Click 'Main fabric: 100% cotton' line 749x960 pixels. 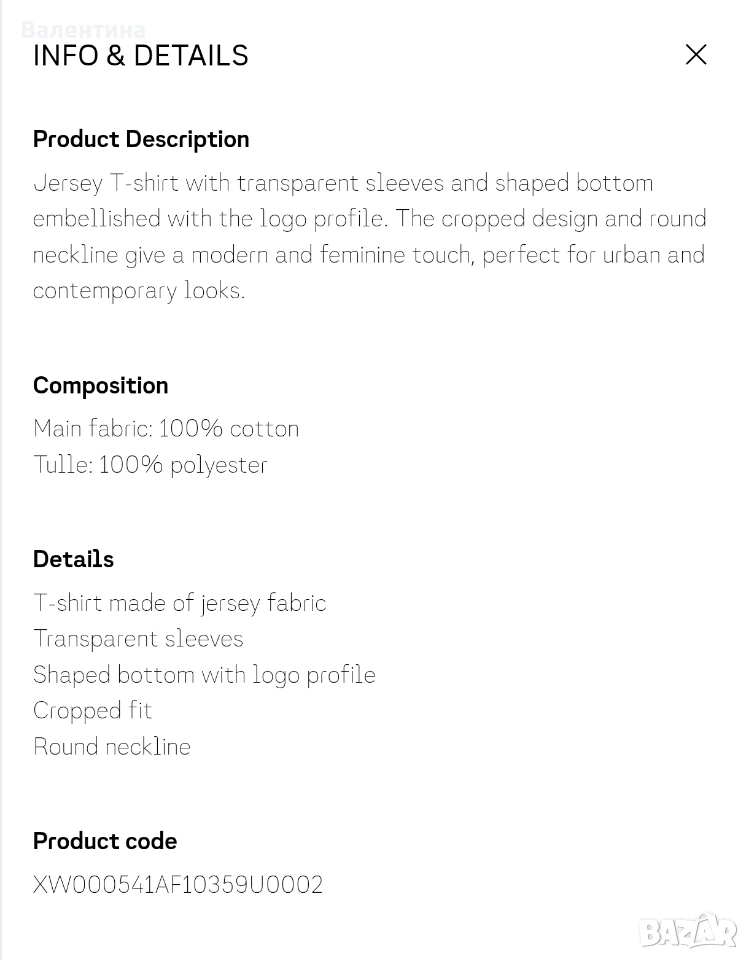point(166,429)
